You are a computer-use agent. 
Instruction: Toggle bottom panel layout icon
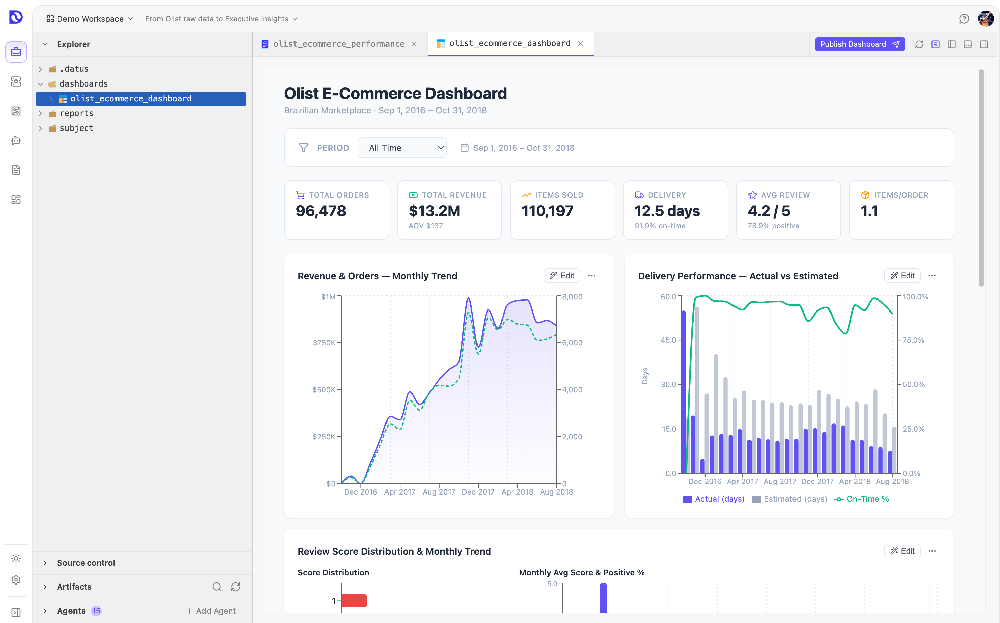[x=967, y=44]
